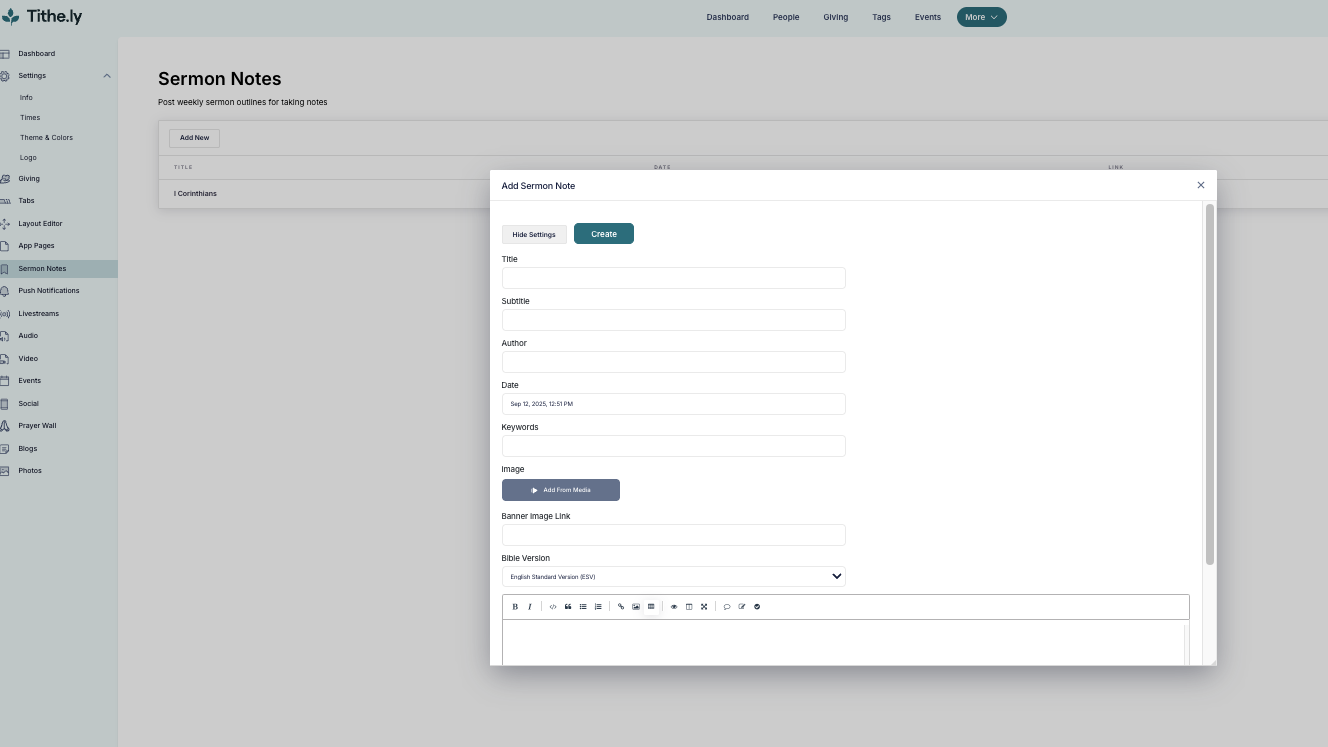Collapse the Settings section chevron
1328x747 pixels.
click(x=107, y=76)
